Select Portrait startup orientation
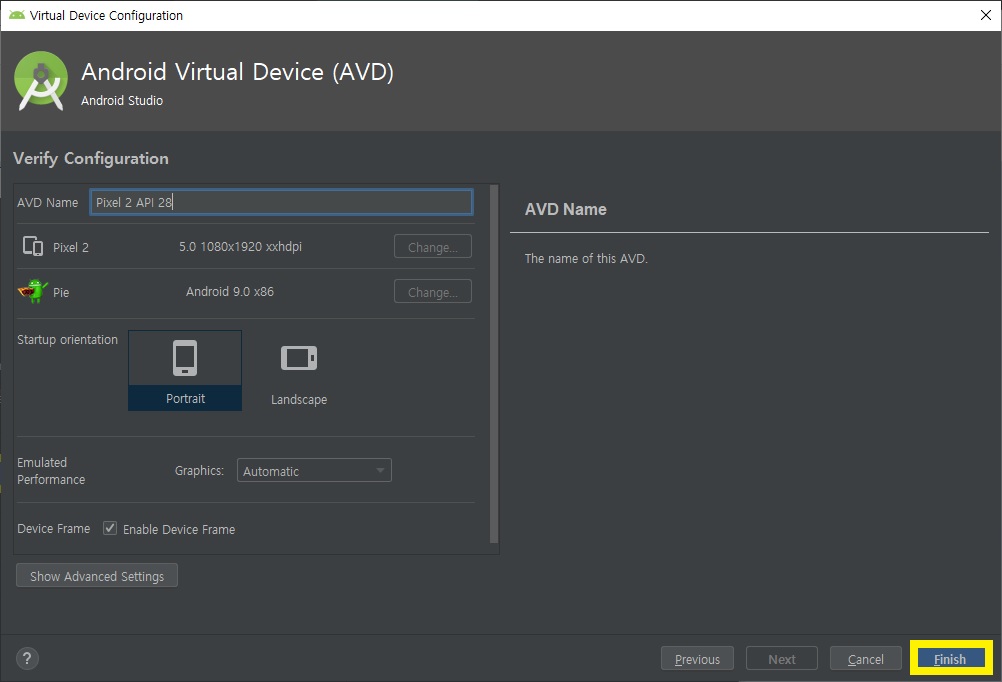 pos(185,370)
